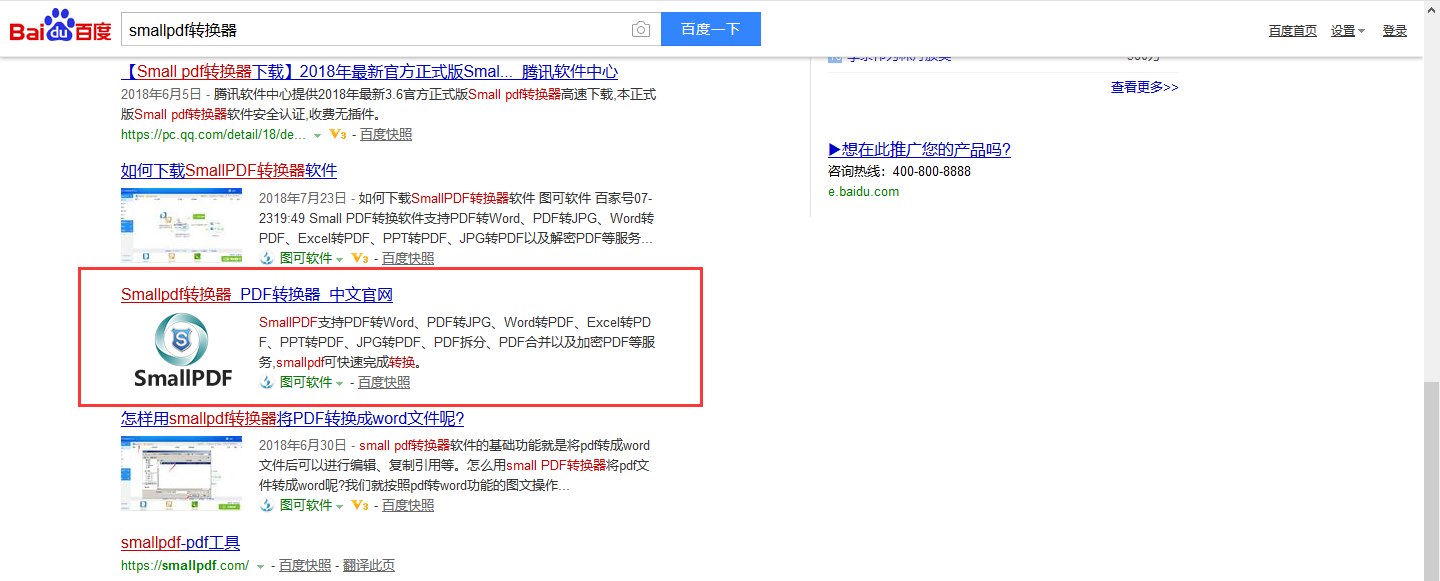Open 百度快照 for 如何下载SmallPDF result

tap(408, 258)
